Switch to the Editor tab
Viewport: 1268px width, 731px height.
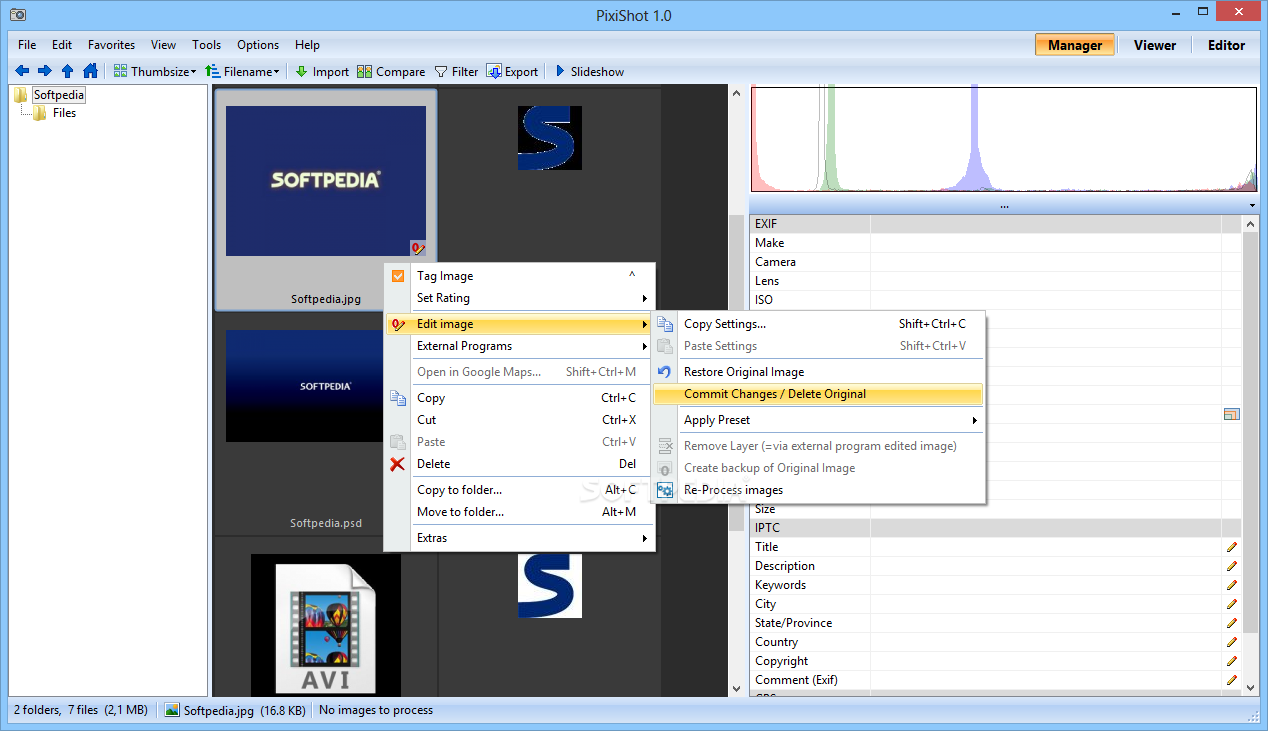[x=1226, y=45]
